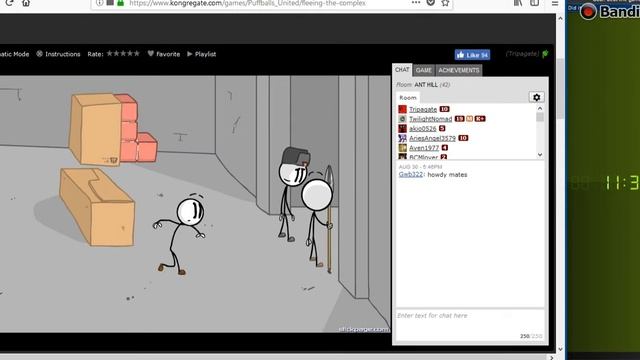Click the Kongregate URL address field

[x=247, y=3]
